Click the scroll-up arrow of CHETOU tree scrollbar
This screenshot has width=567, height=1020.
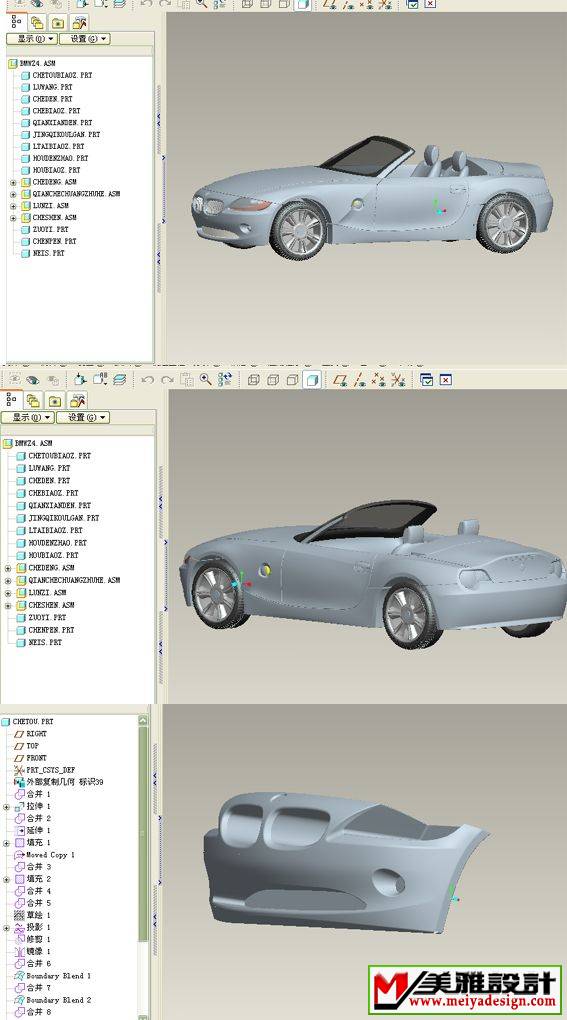point(143,720)
